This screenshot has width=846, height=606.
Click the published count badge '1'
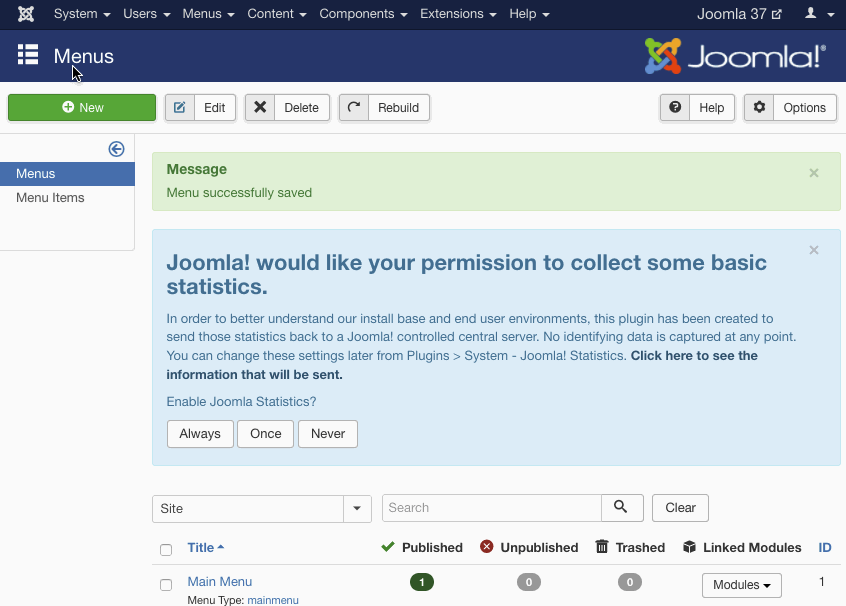[x=422, y=582]
